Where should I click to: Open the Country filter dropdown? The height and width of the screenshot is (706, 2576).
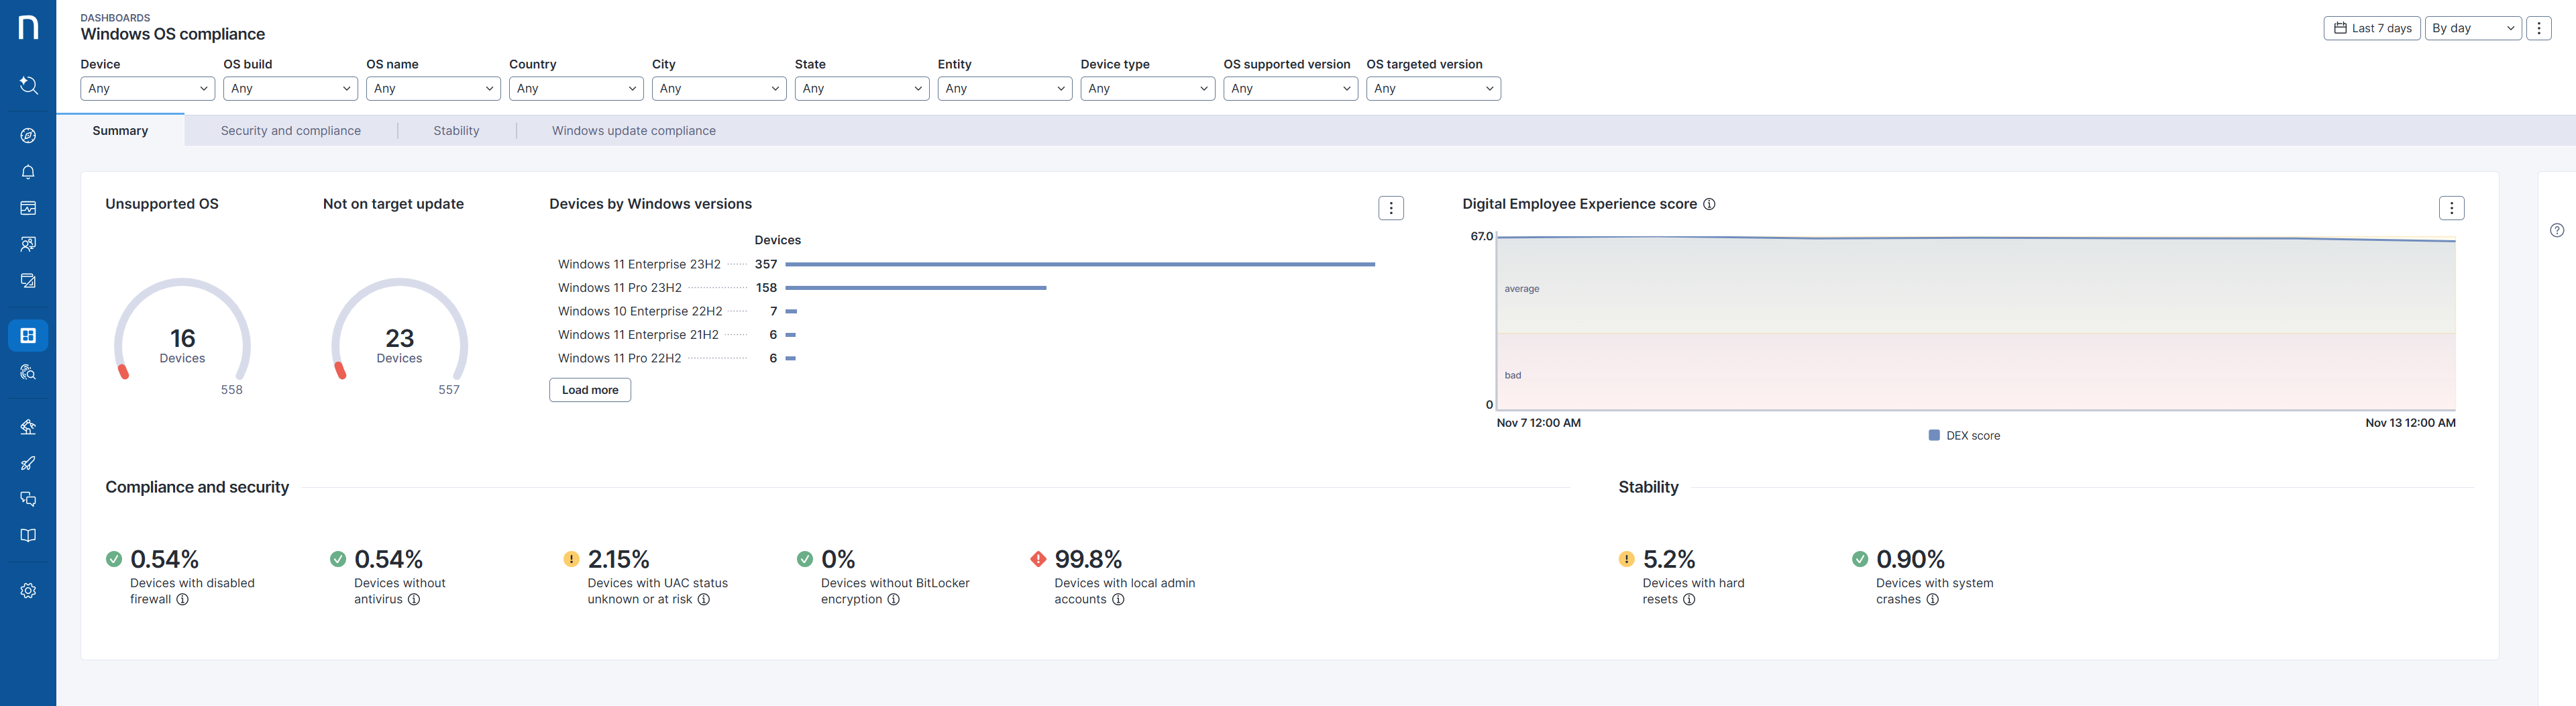(x=575, y=89)
